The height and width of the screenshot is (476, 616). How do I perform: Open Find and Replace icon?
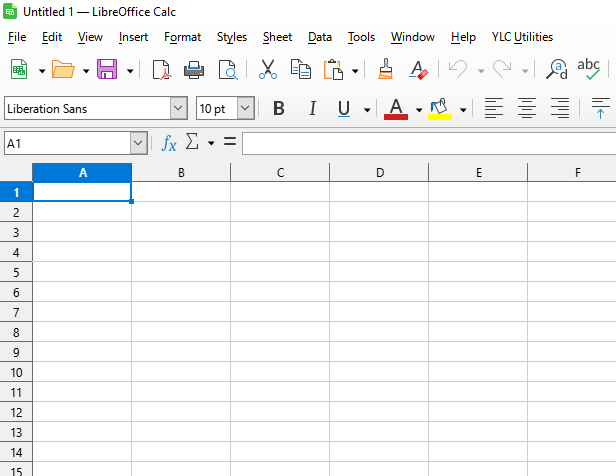click(x=557, y=70)
